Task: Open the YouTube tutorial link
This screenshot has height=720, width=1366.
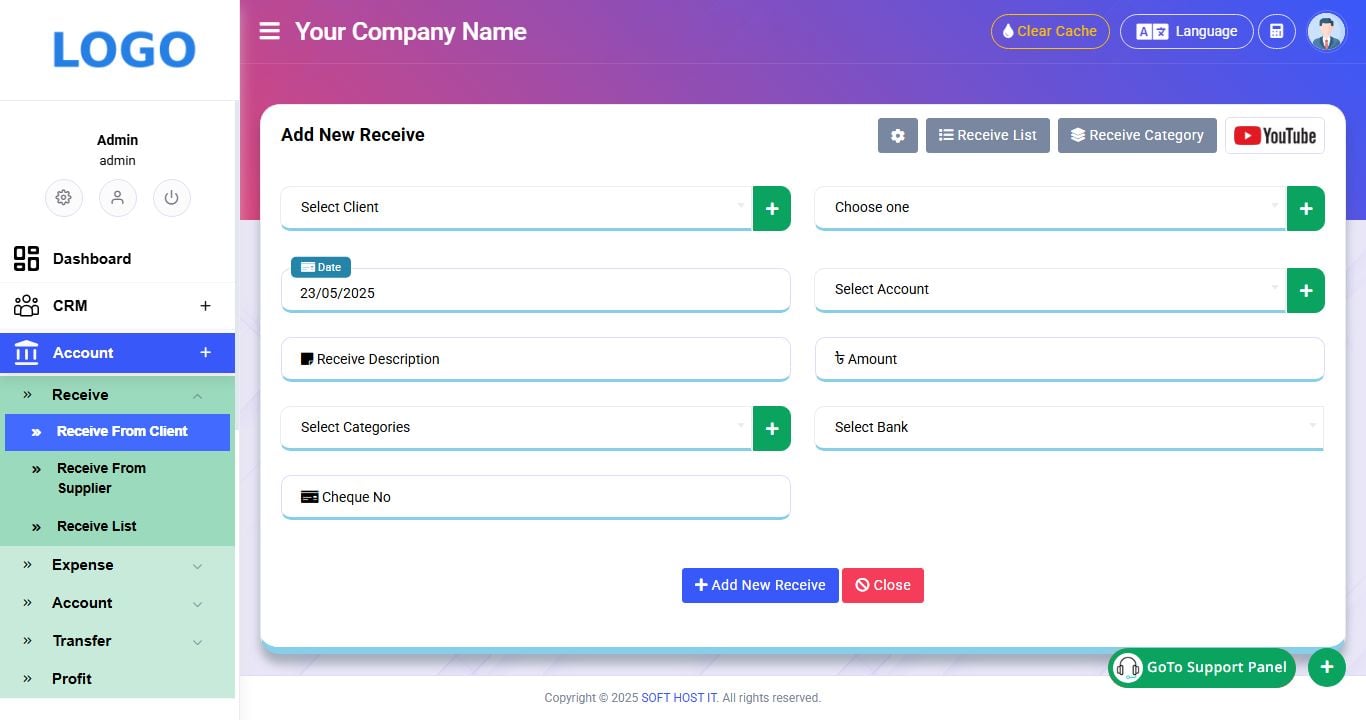Action: coord(1275,135)
